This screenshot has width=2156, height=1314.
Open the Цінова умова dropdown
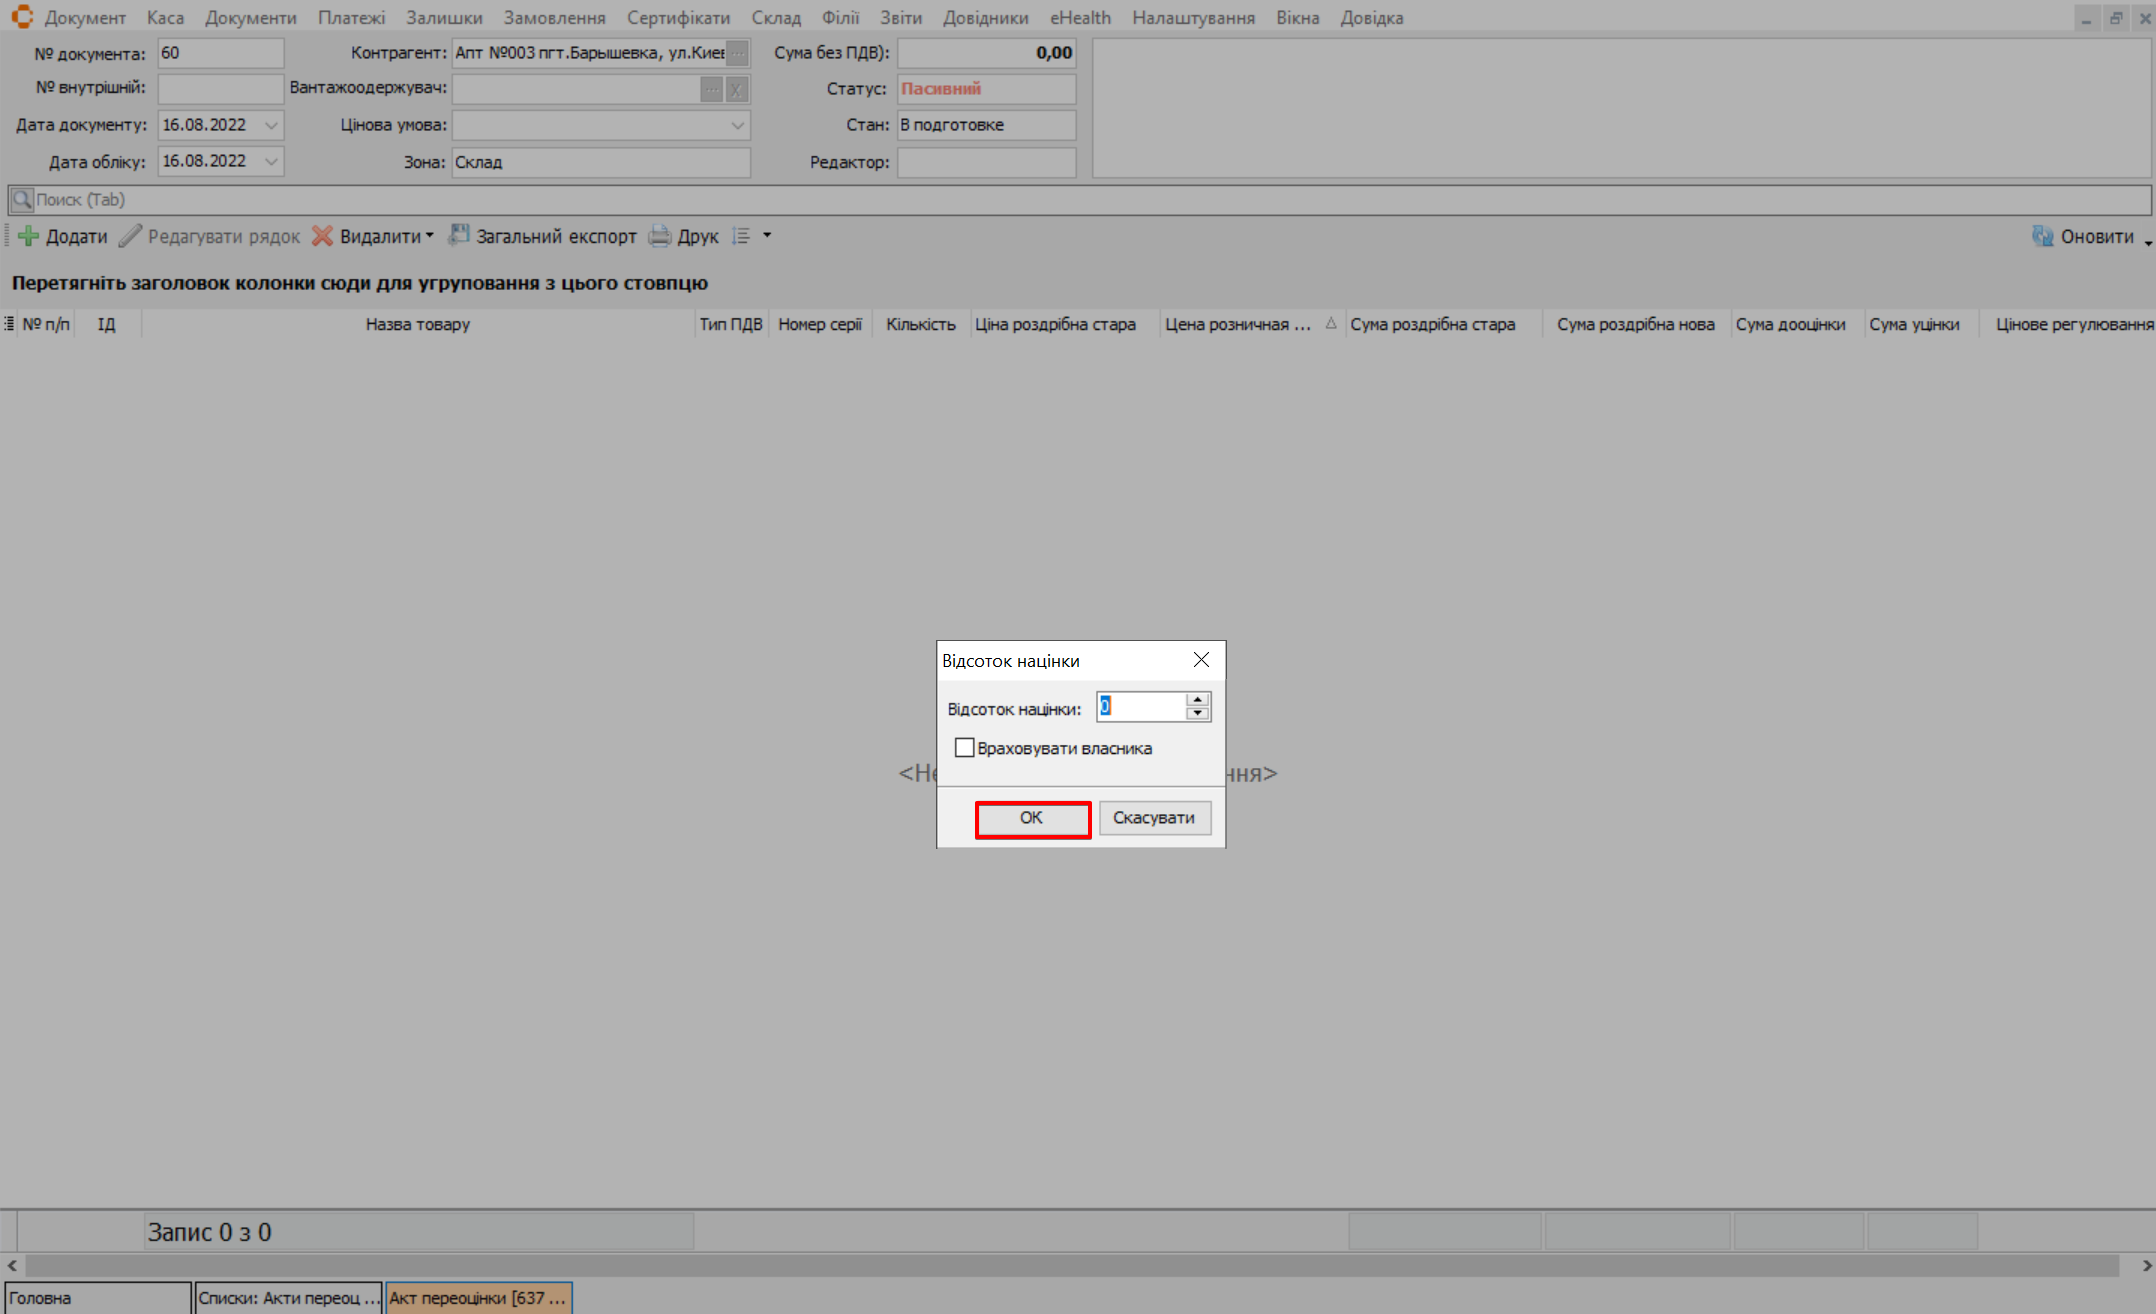click(x=737, y=125)
